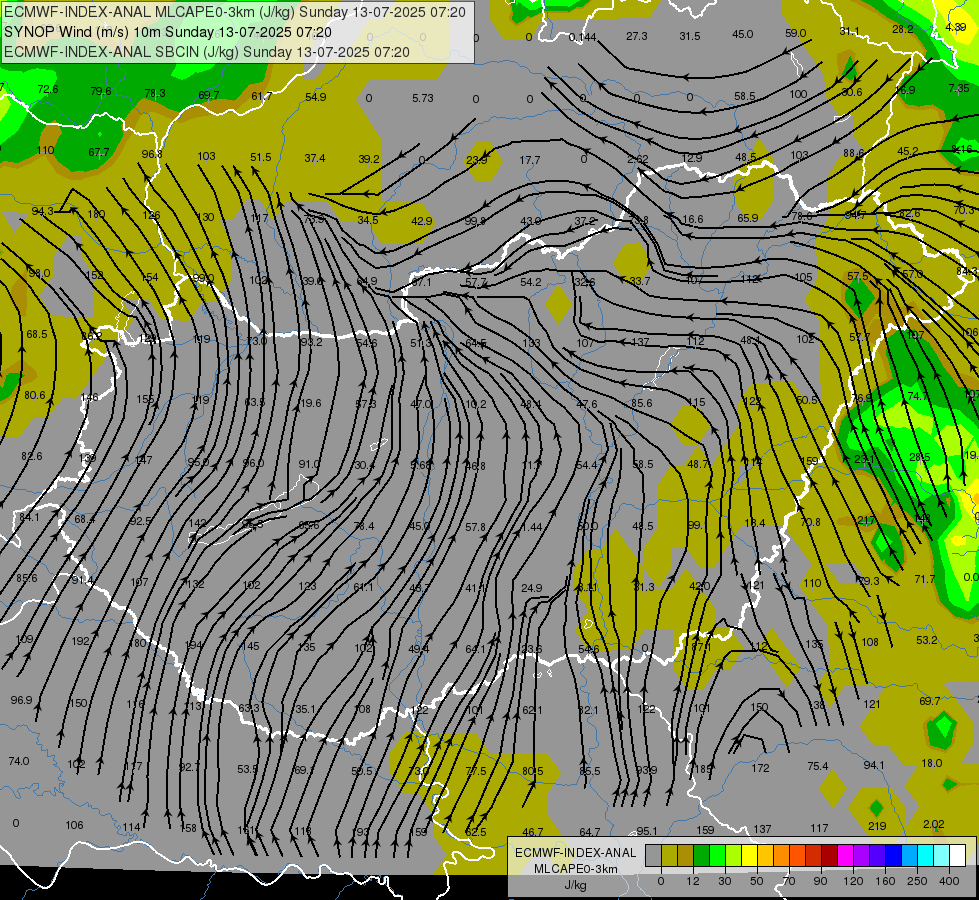Image resolution: width=979 pixels, height=900 pixels.
Task: Click the 59.0 value on the map
Action: (x=795, y=33)
